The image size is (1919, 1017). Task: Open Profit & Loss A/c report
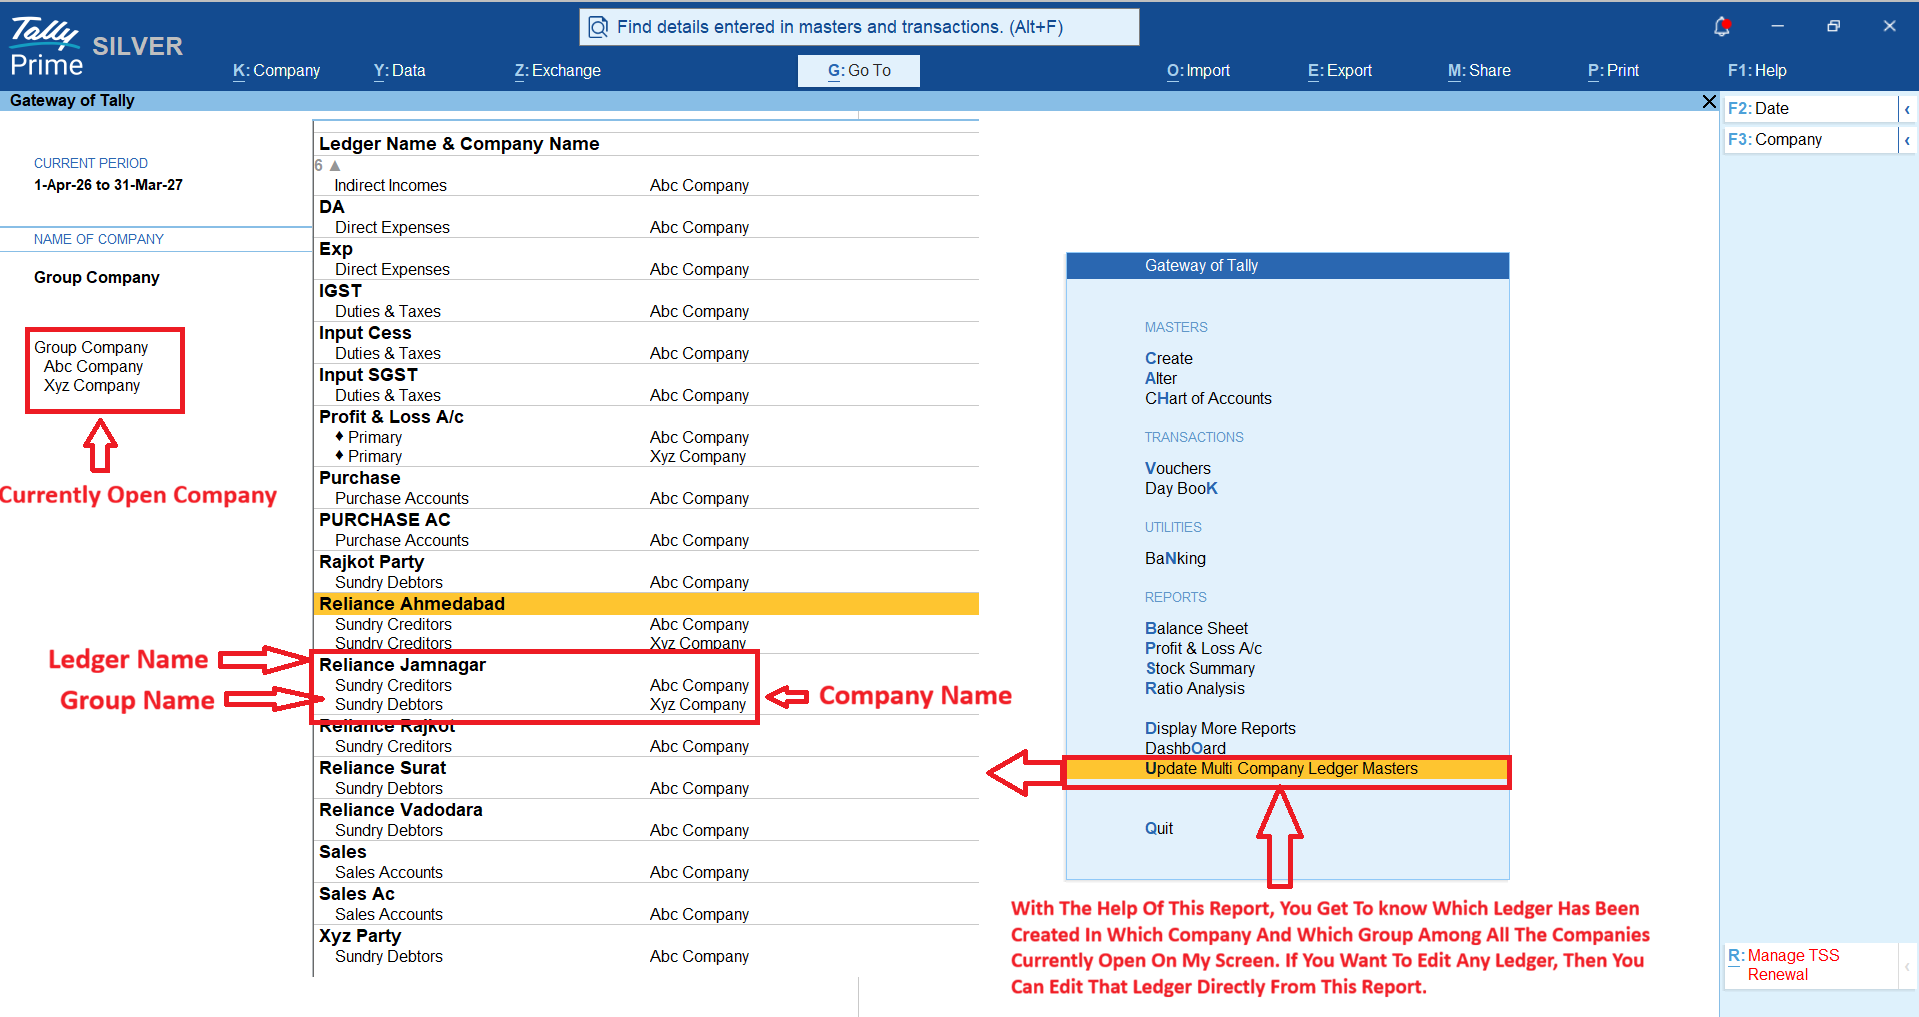tap(1203, 648)
